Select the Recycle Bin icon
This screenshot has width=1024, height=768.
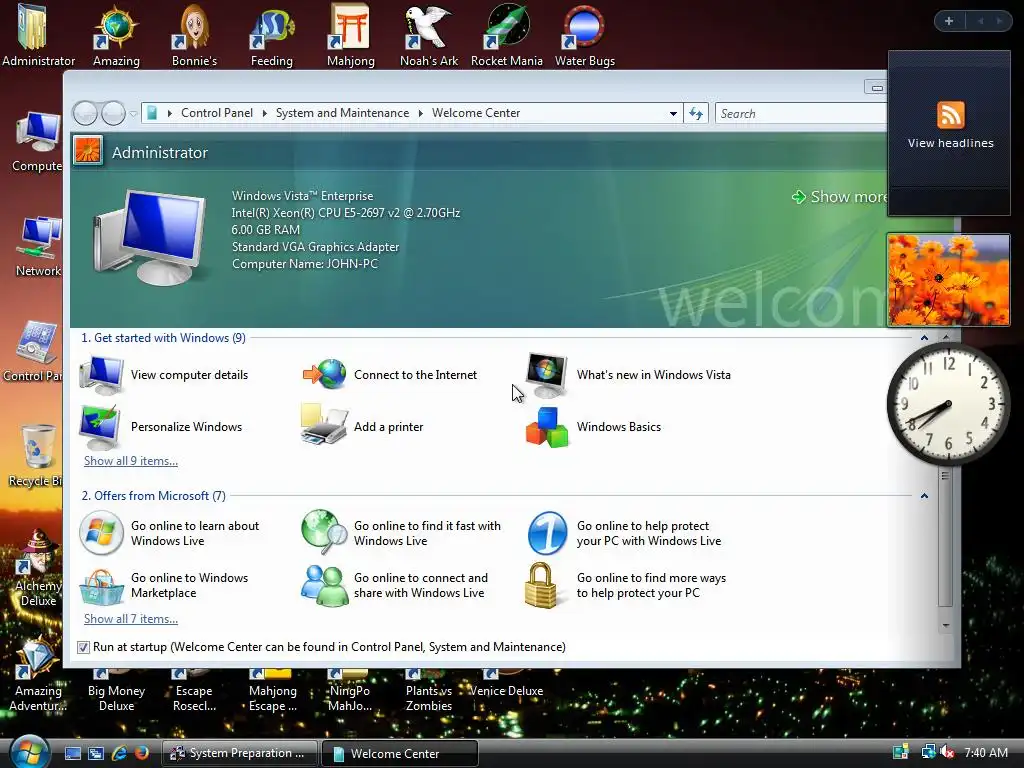36,456
